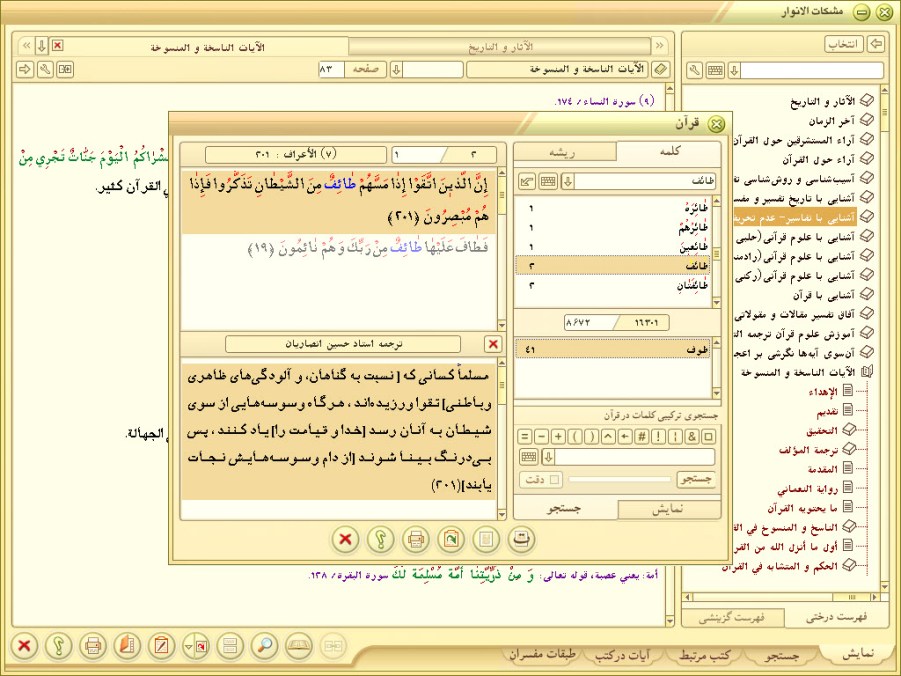Click the red X icon in Quran dialog bottom toolbar
This screenshot has width=901, height=676.
coord(345,539)
